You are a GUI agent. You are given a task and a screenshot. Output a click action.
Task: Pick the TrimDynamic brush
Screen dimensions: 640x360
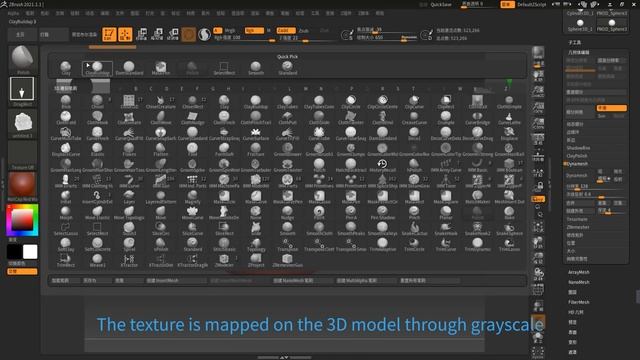tap(477, 245)
